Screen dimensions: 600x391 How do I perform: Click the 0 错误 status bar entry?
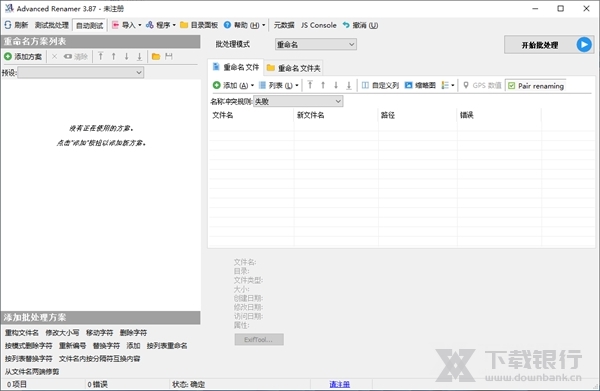[97, 384]
